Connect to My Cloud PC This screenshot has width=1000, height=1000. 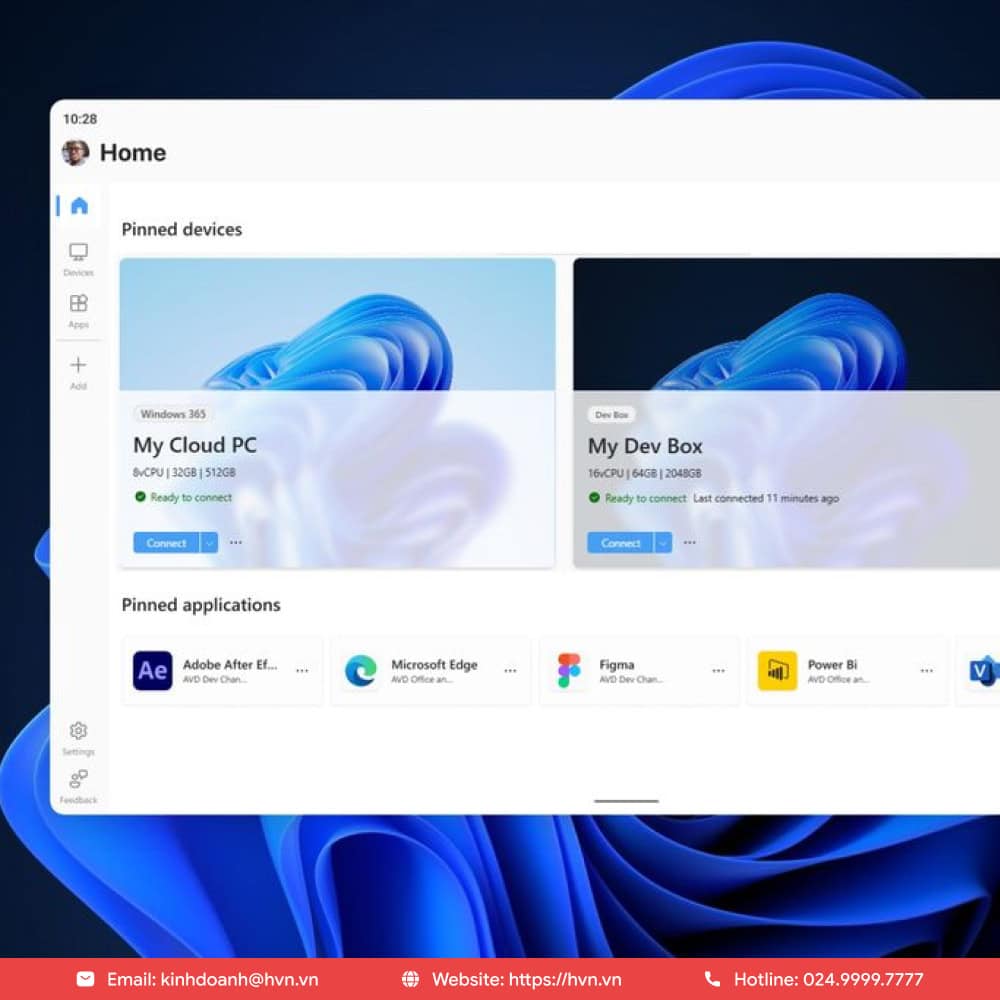166,543
